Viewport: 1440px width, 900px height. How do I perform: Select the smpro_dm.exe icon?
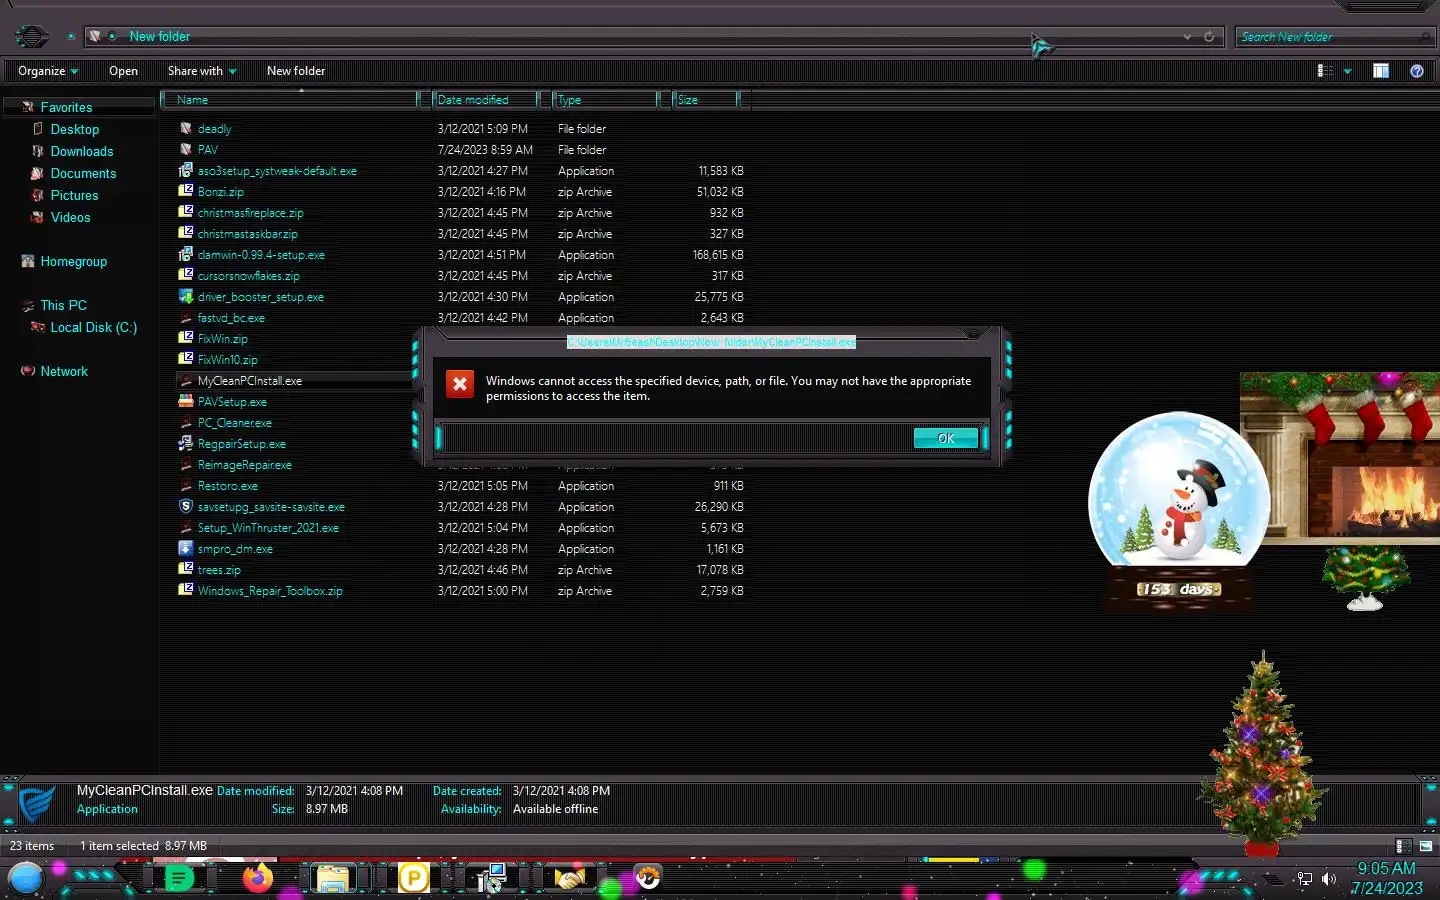tap(185, 548)
